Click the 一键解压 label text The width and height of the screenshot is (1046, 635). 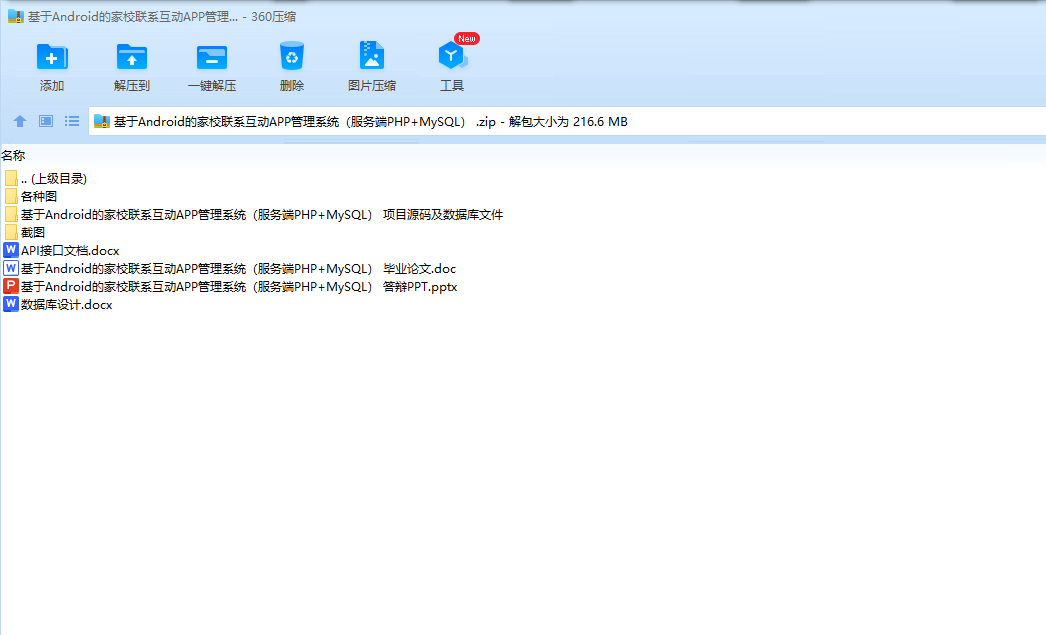click(x=212, y=85)
